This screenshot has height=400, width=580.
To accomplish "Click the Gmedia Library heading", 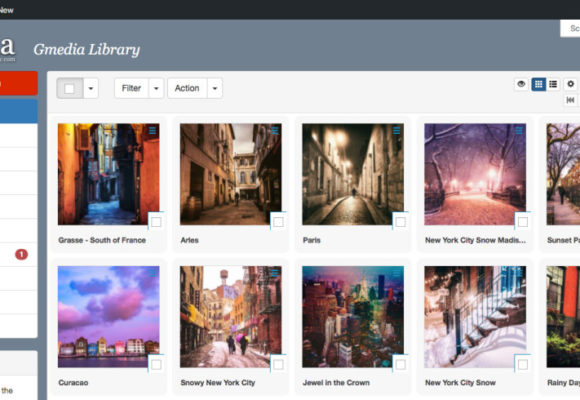I will click(x=87, y=49).
